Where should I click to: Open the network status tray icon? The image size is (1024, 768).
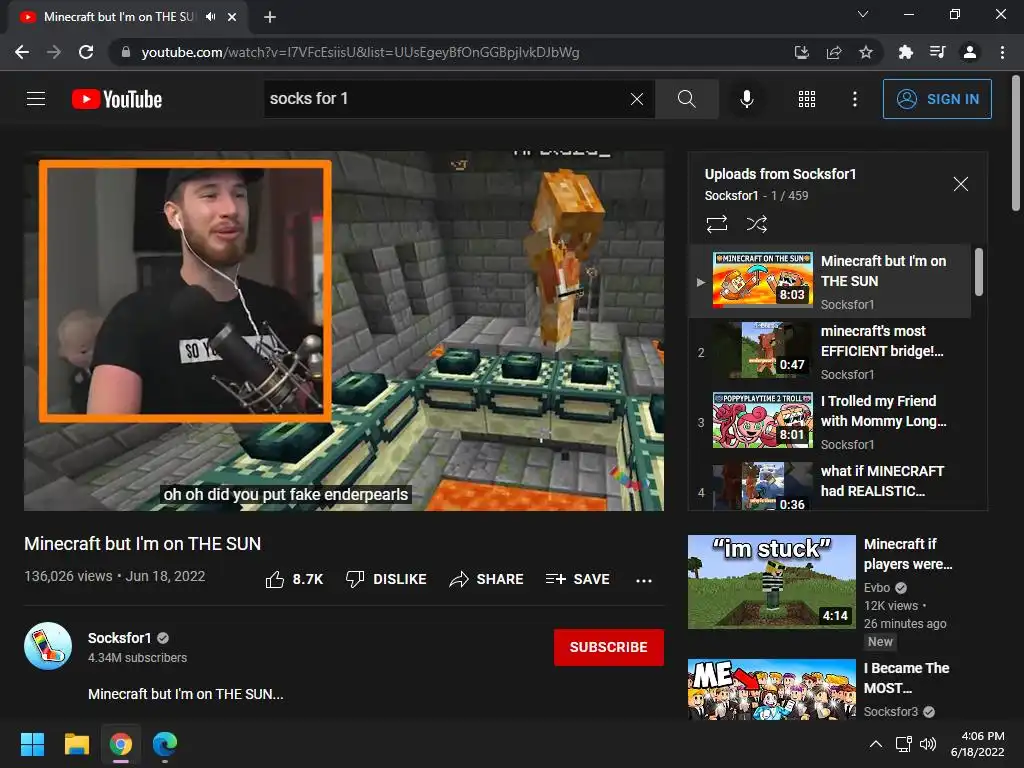click(904, 744)
